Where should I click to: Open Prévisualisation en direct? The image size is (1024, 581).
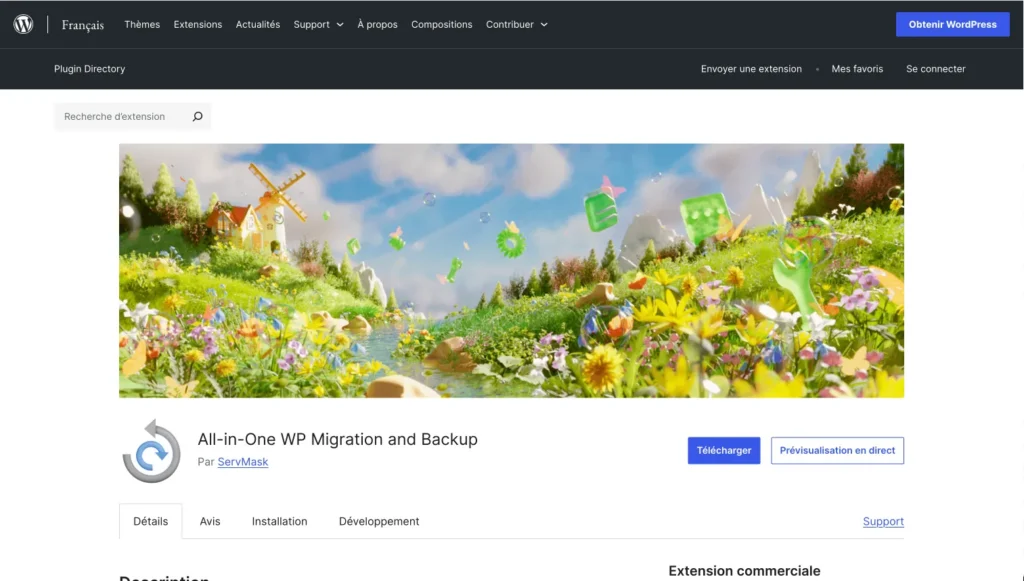point(836,450)
